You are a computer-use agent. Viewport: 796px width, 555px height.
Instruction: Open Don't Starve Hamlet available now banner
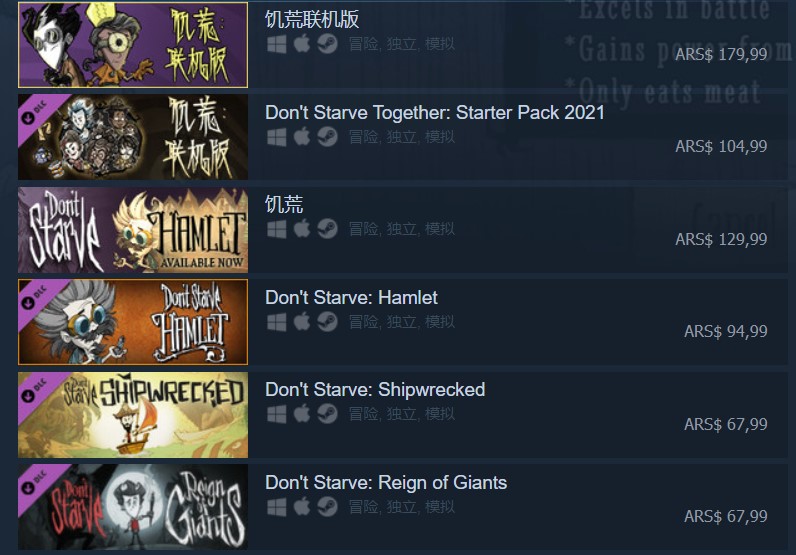(133, 230)
